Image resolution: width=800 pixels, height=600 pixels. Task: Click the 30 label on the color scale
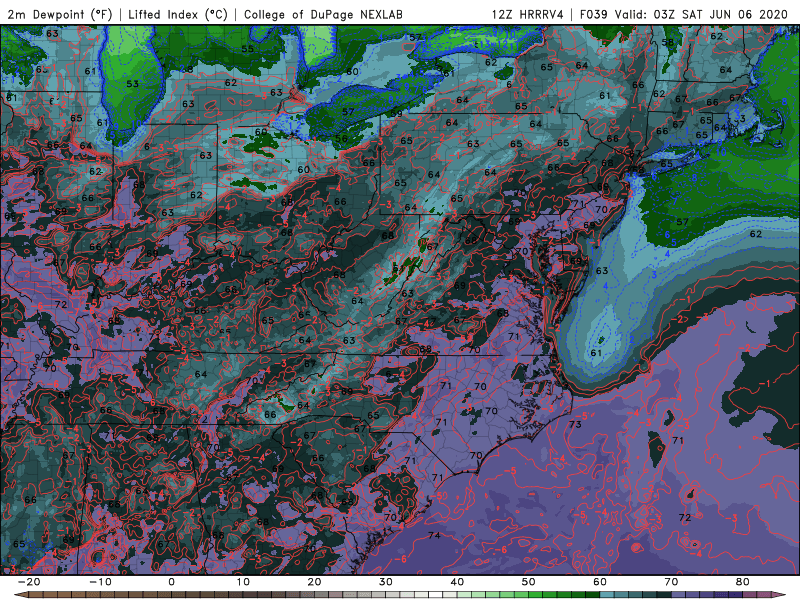pos(386,582)
